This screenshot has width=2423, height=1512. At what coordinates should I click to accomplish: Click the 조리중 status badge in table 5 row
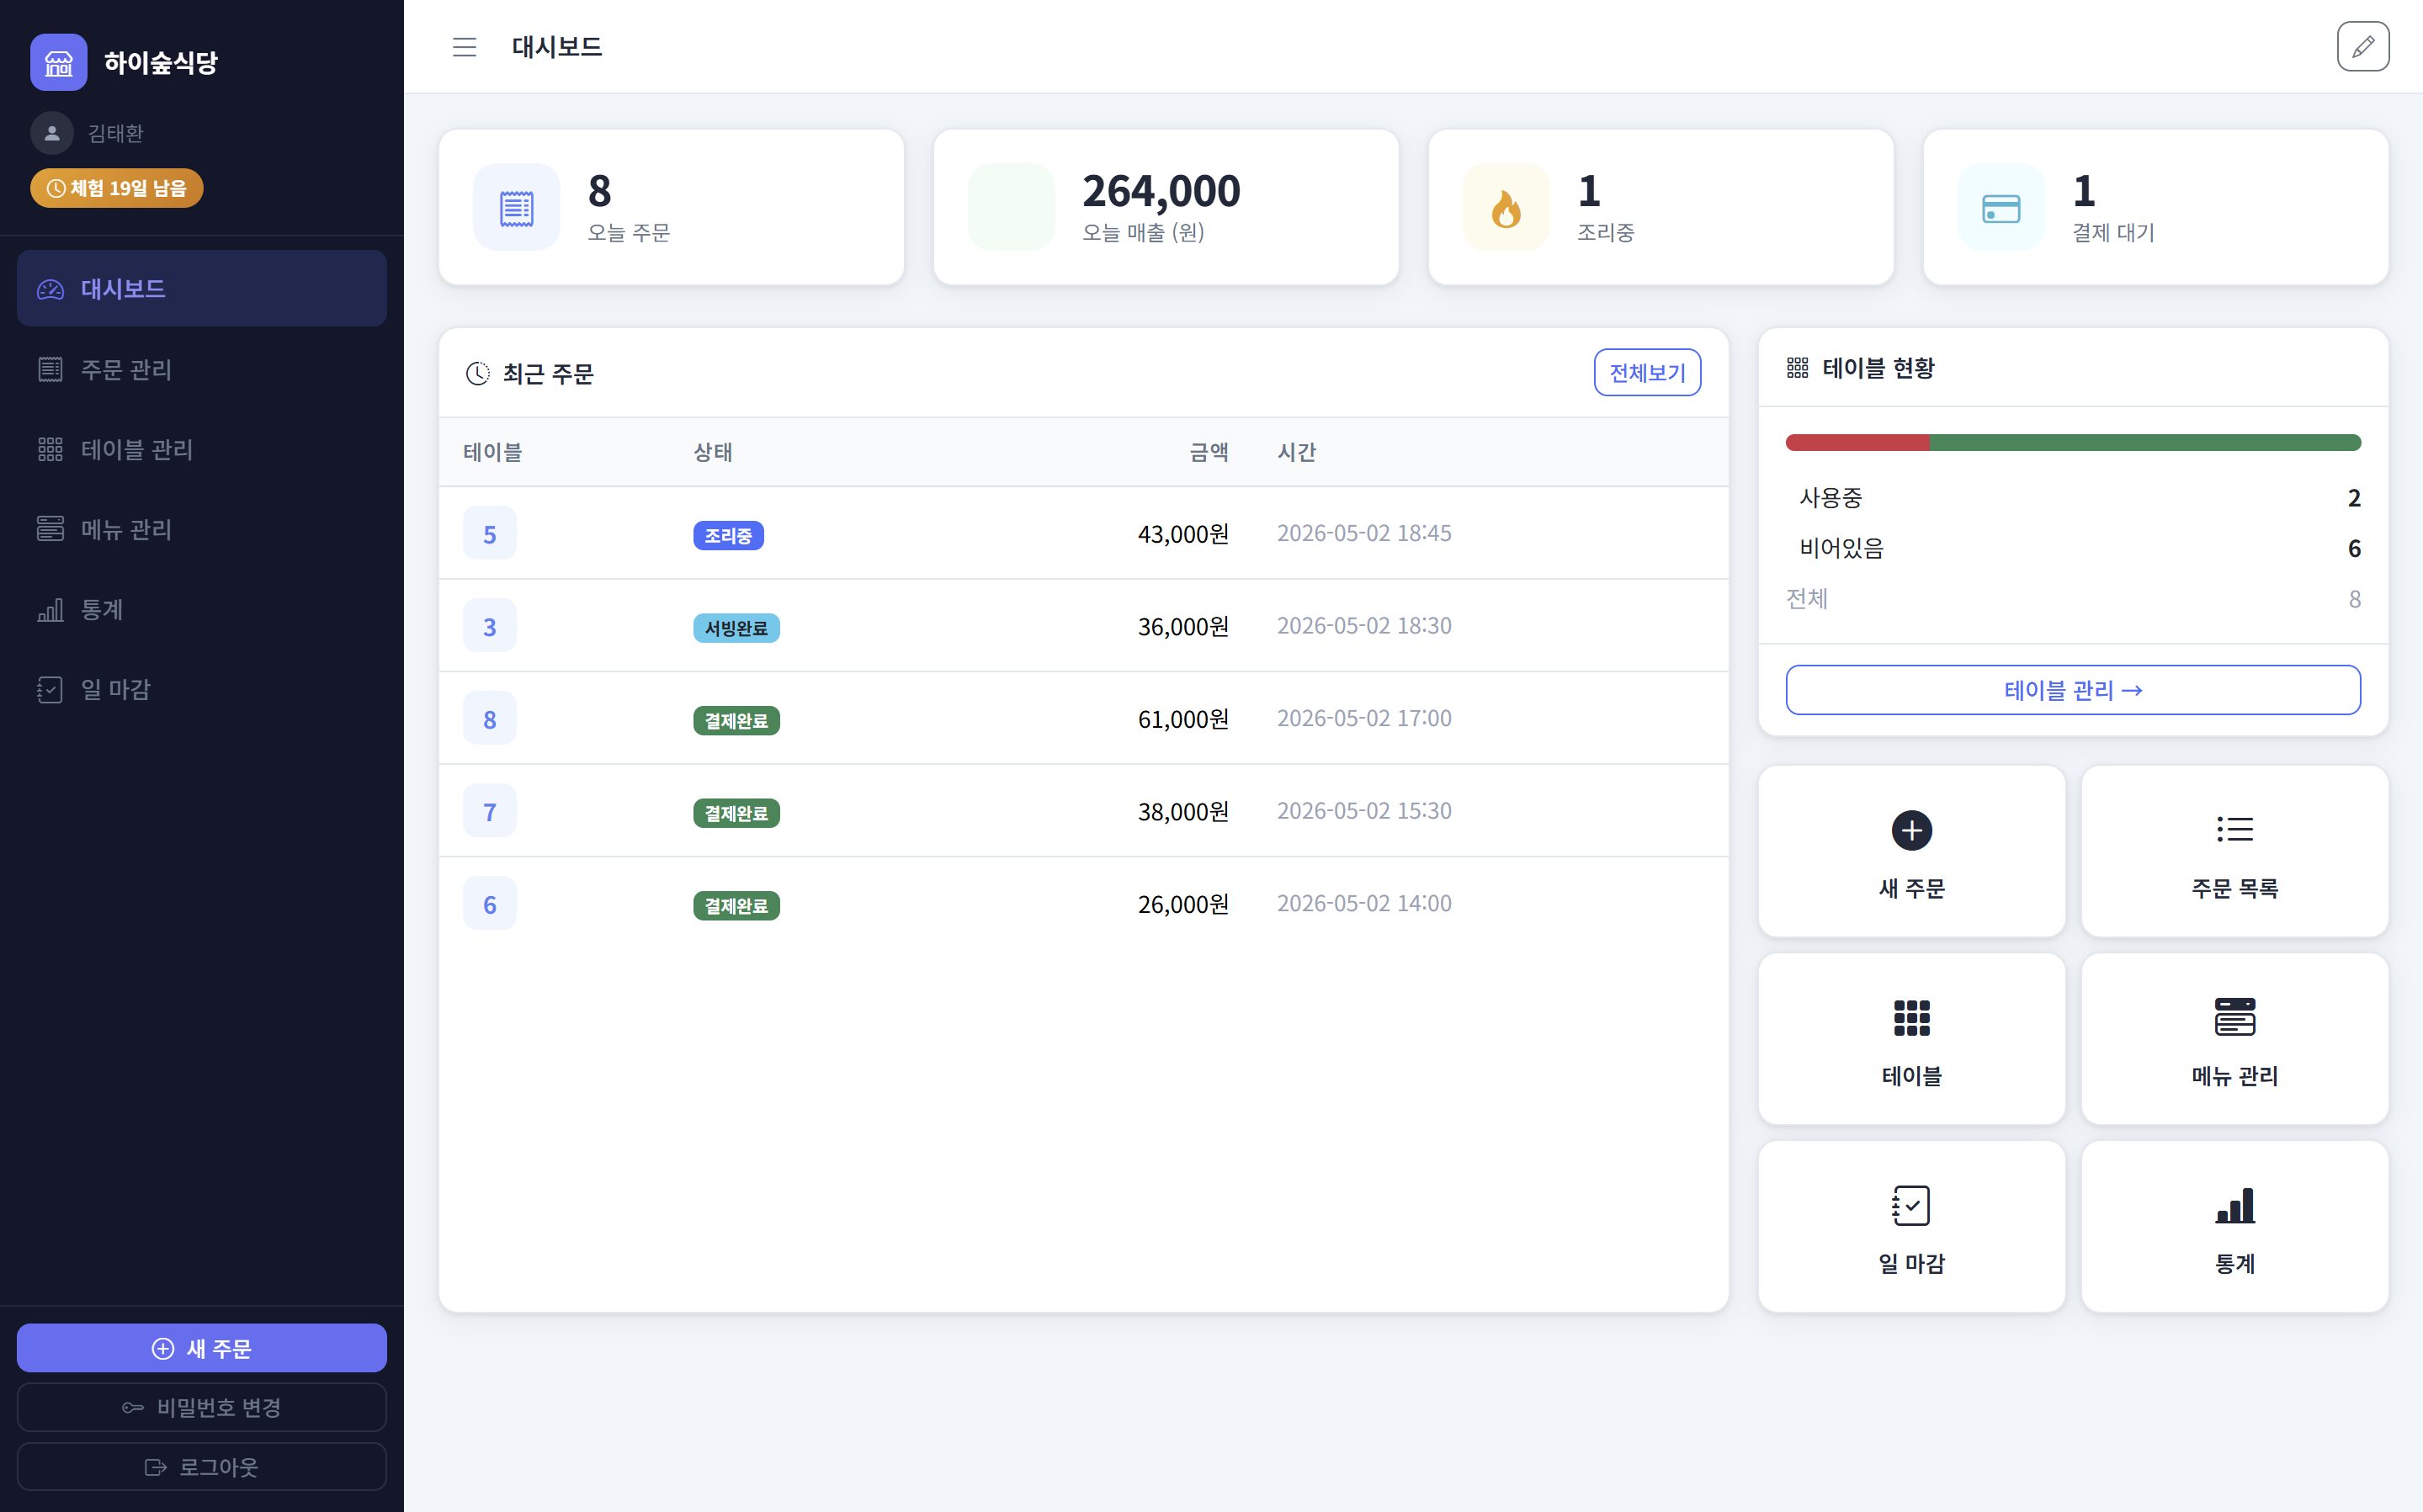728,536
